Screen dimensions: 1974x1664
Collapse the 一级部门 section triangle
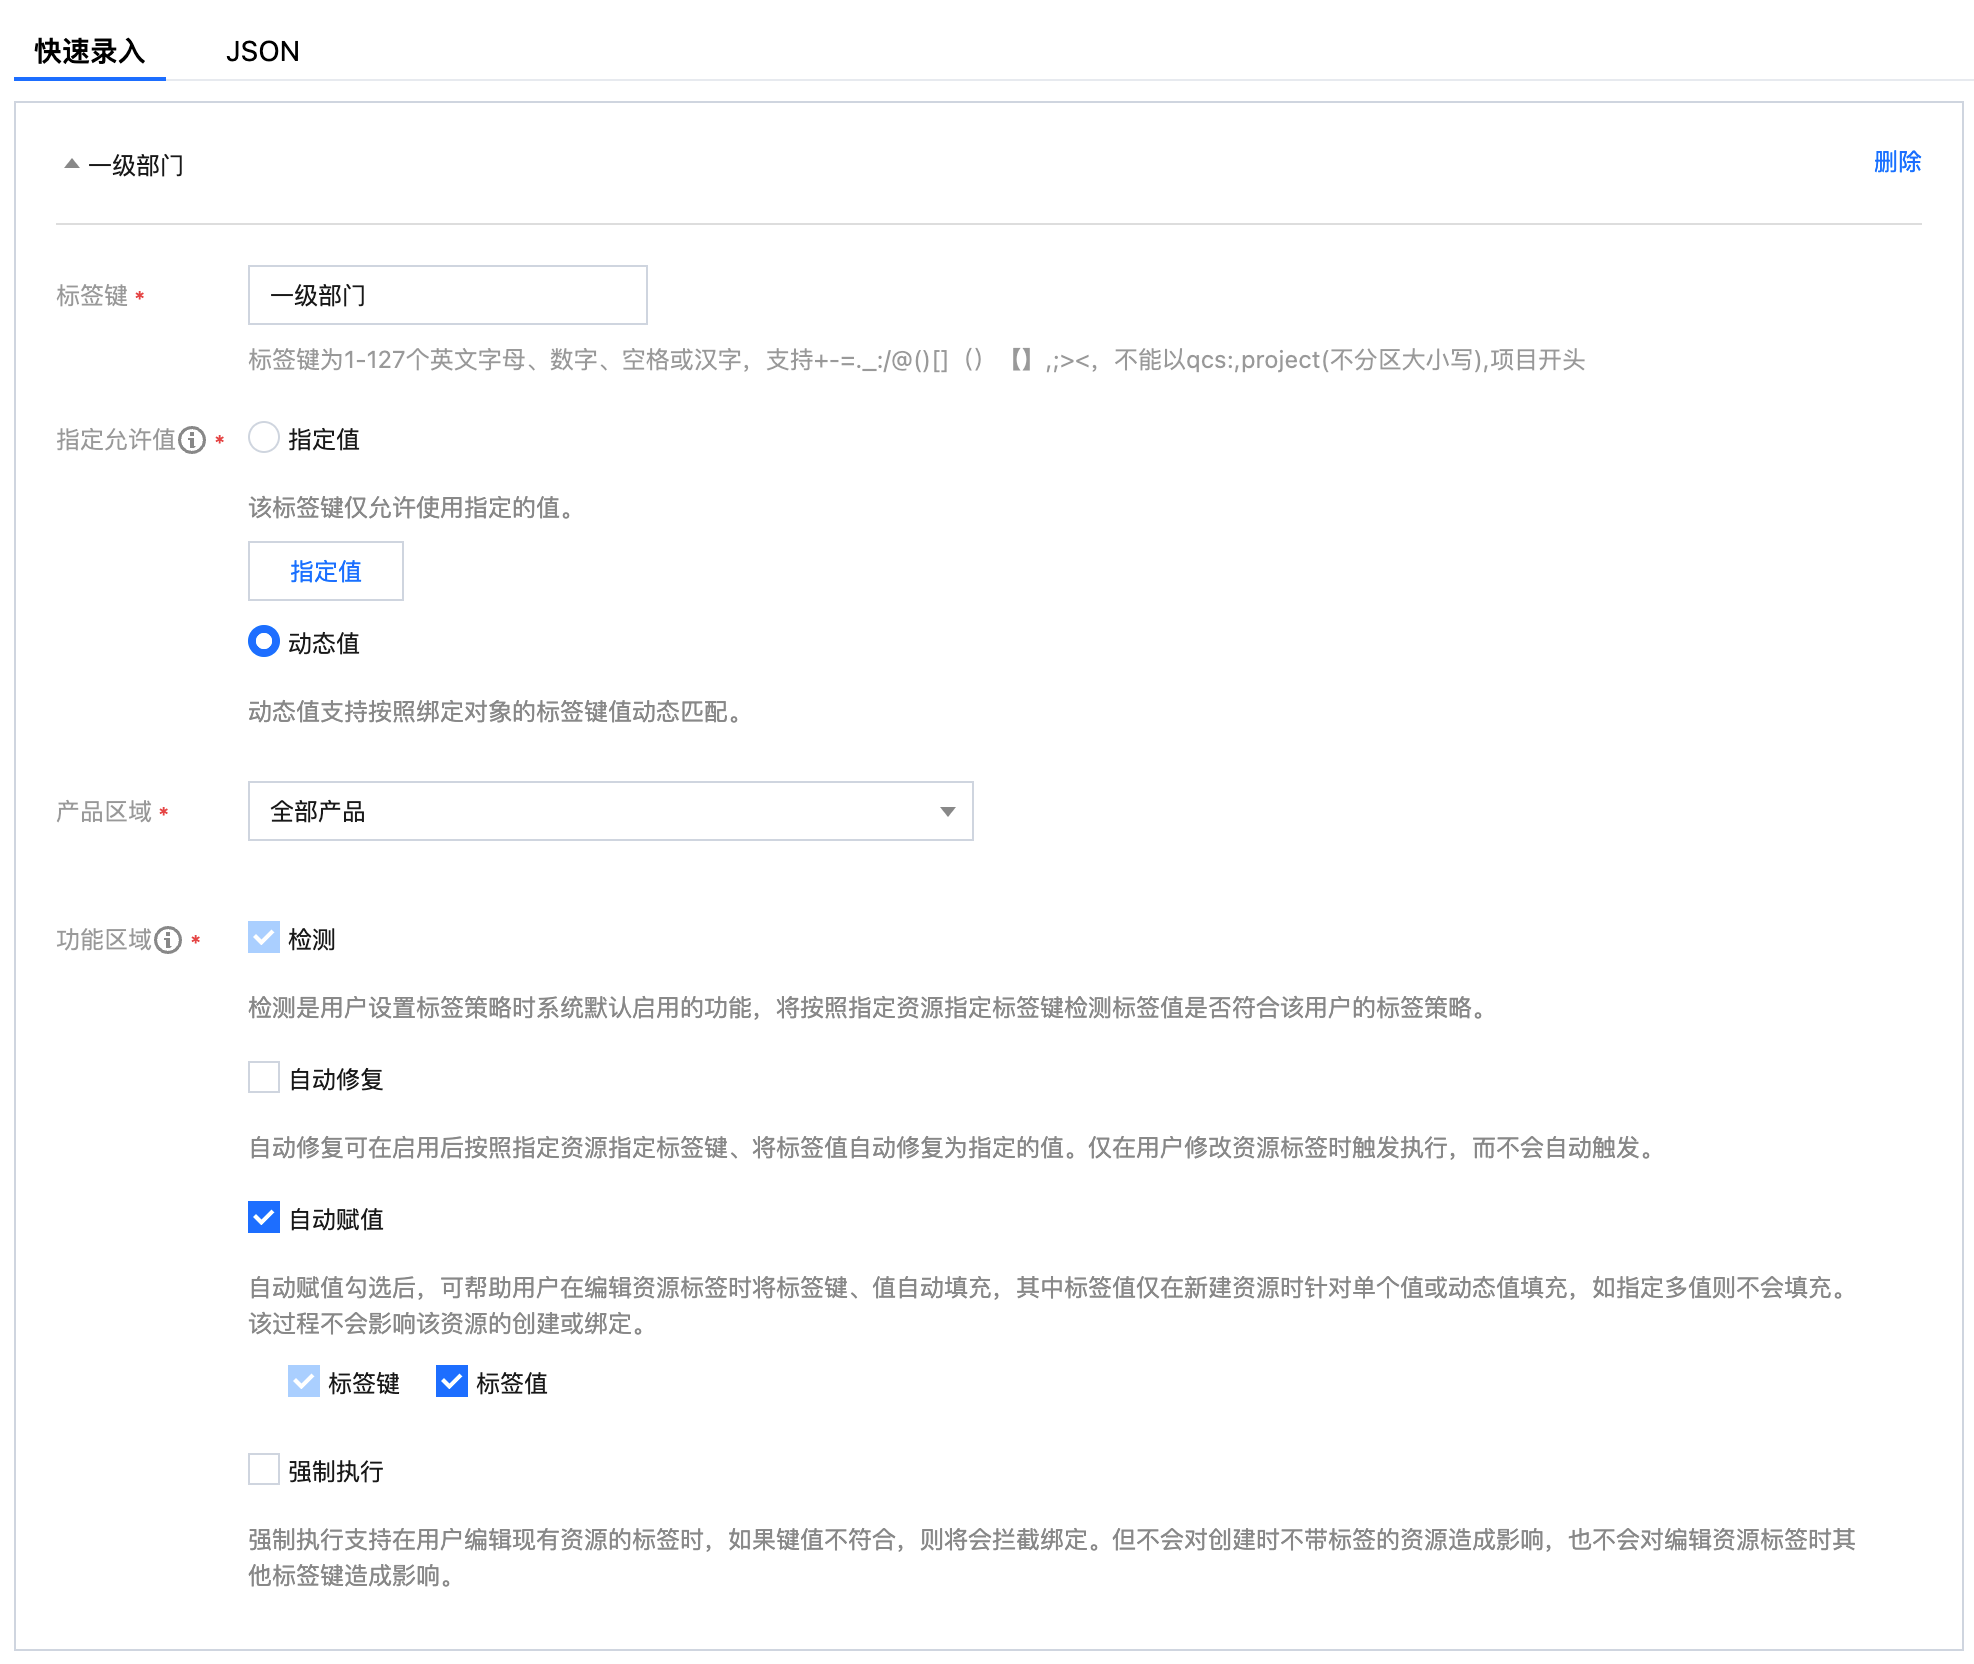71,164
